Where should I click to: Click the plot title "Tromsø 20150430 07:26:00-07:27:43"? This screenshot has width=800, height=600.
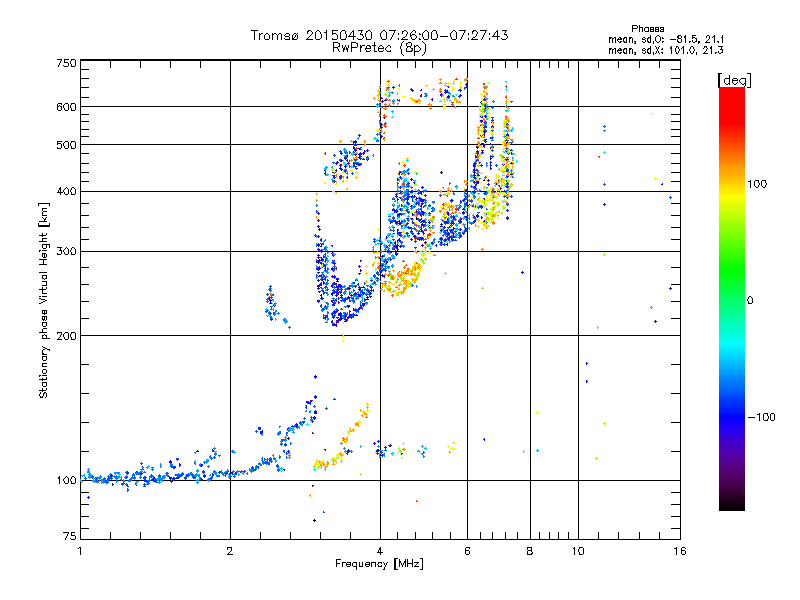click(379, 35)
